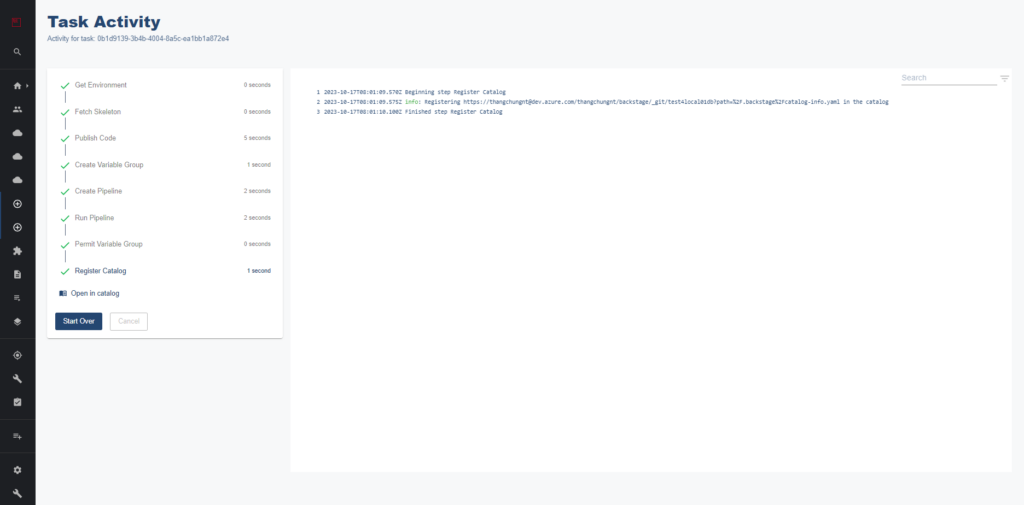Screen dimensions: 1024x505
Task: Click the red logo at the sidebar top
Action: point(17,20)
